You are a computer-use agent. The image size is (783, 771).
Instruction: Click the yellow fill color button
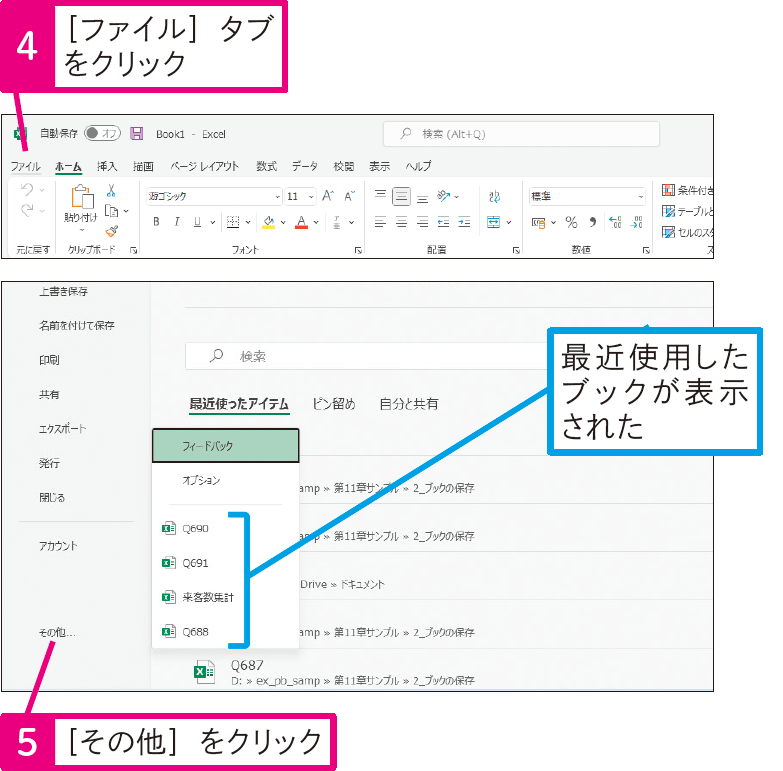(269, 222)
